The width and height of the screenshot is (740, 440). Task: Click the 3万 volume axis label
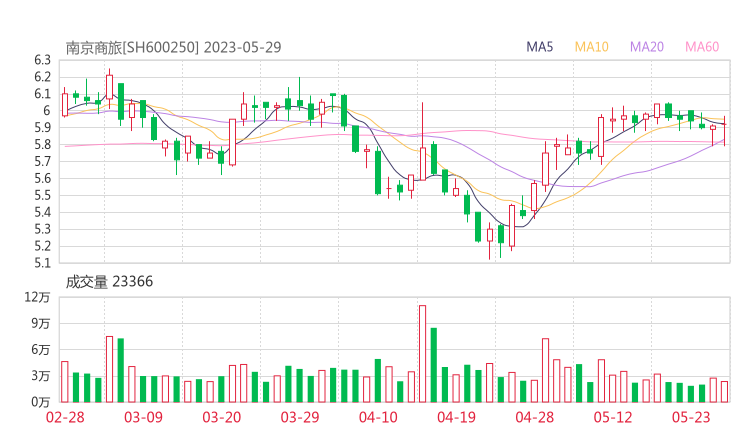point(41,376)
